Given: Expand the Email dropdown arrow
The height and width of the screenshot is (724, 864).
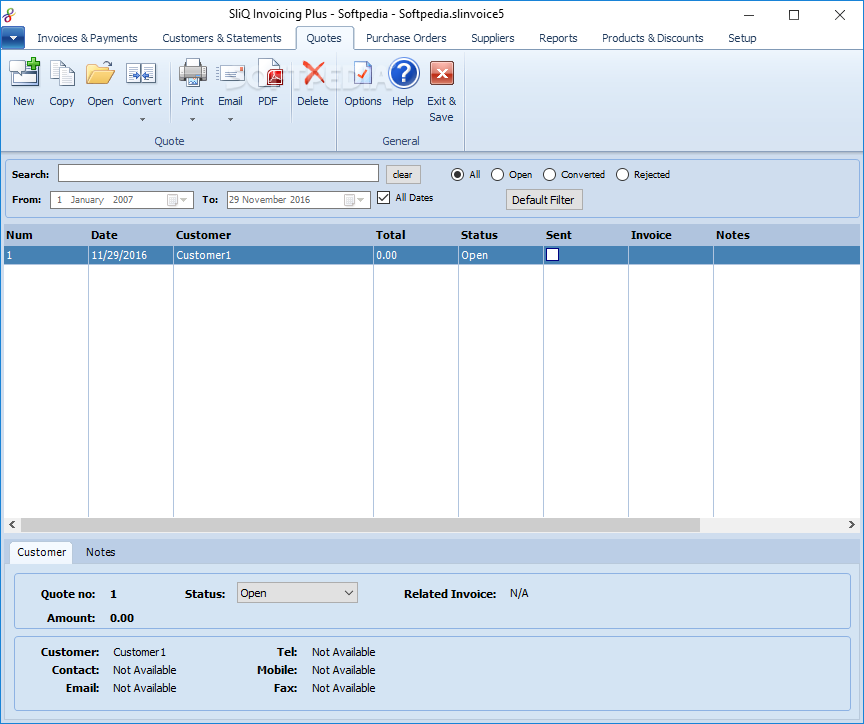Looking at the screenshot, I should tap(230, 120).
